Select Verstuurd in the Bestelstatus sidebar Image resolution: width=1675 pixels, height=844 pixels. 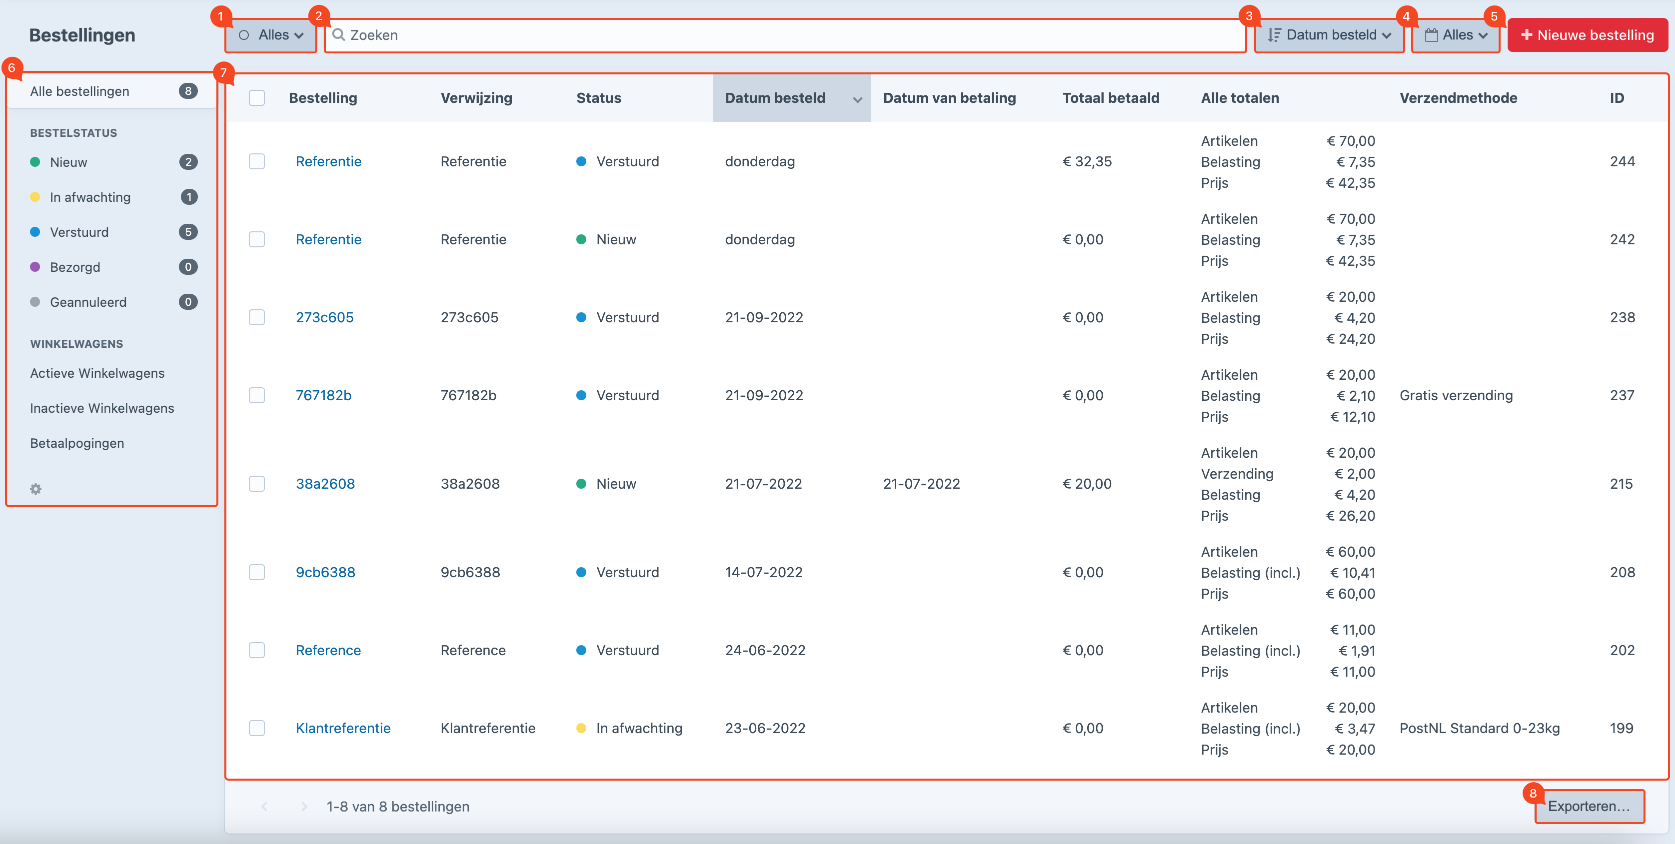pyautogui.click(x=79, y=232)
